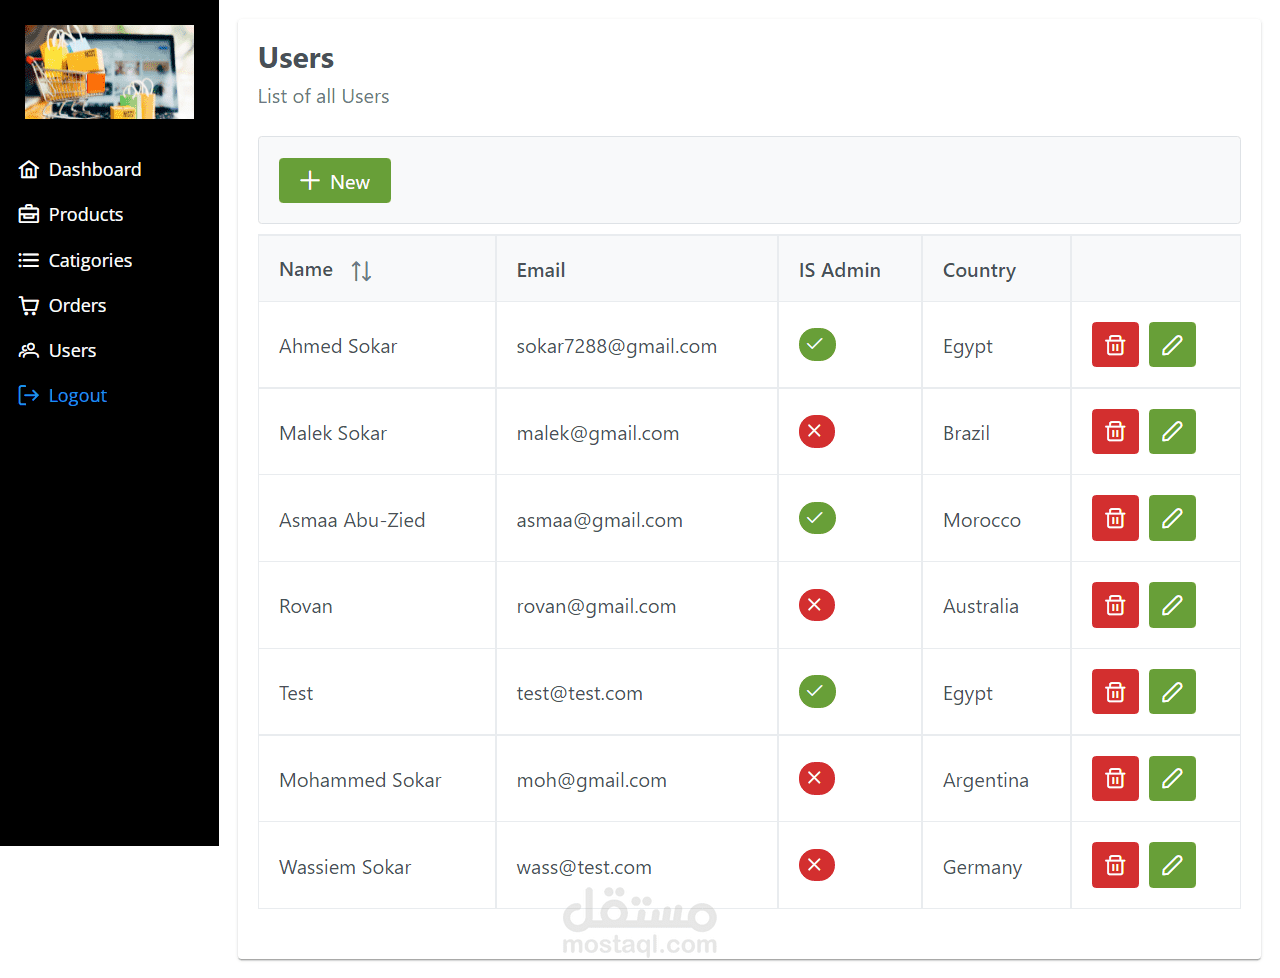This screenshot has width=1280, height=978.
Task: Click Test user's green admin checkmark icon
Action: (817, 692)
